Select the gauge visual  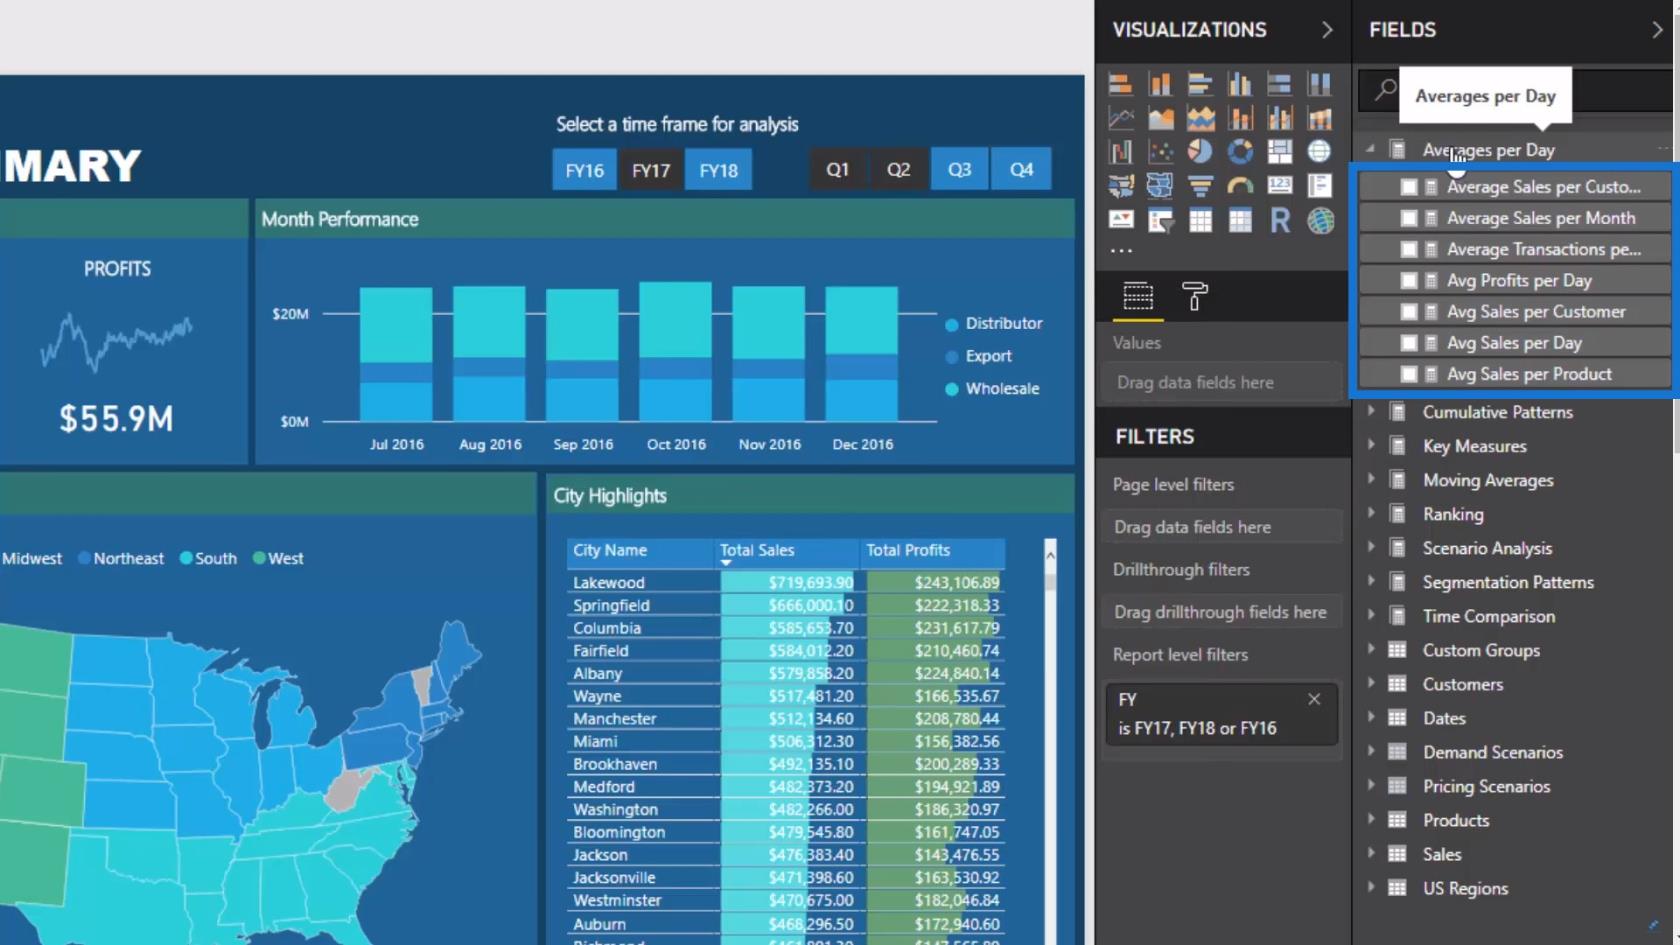pos(1240,185)
